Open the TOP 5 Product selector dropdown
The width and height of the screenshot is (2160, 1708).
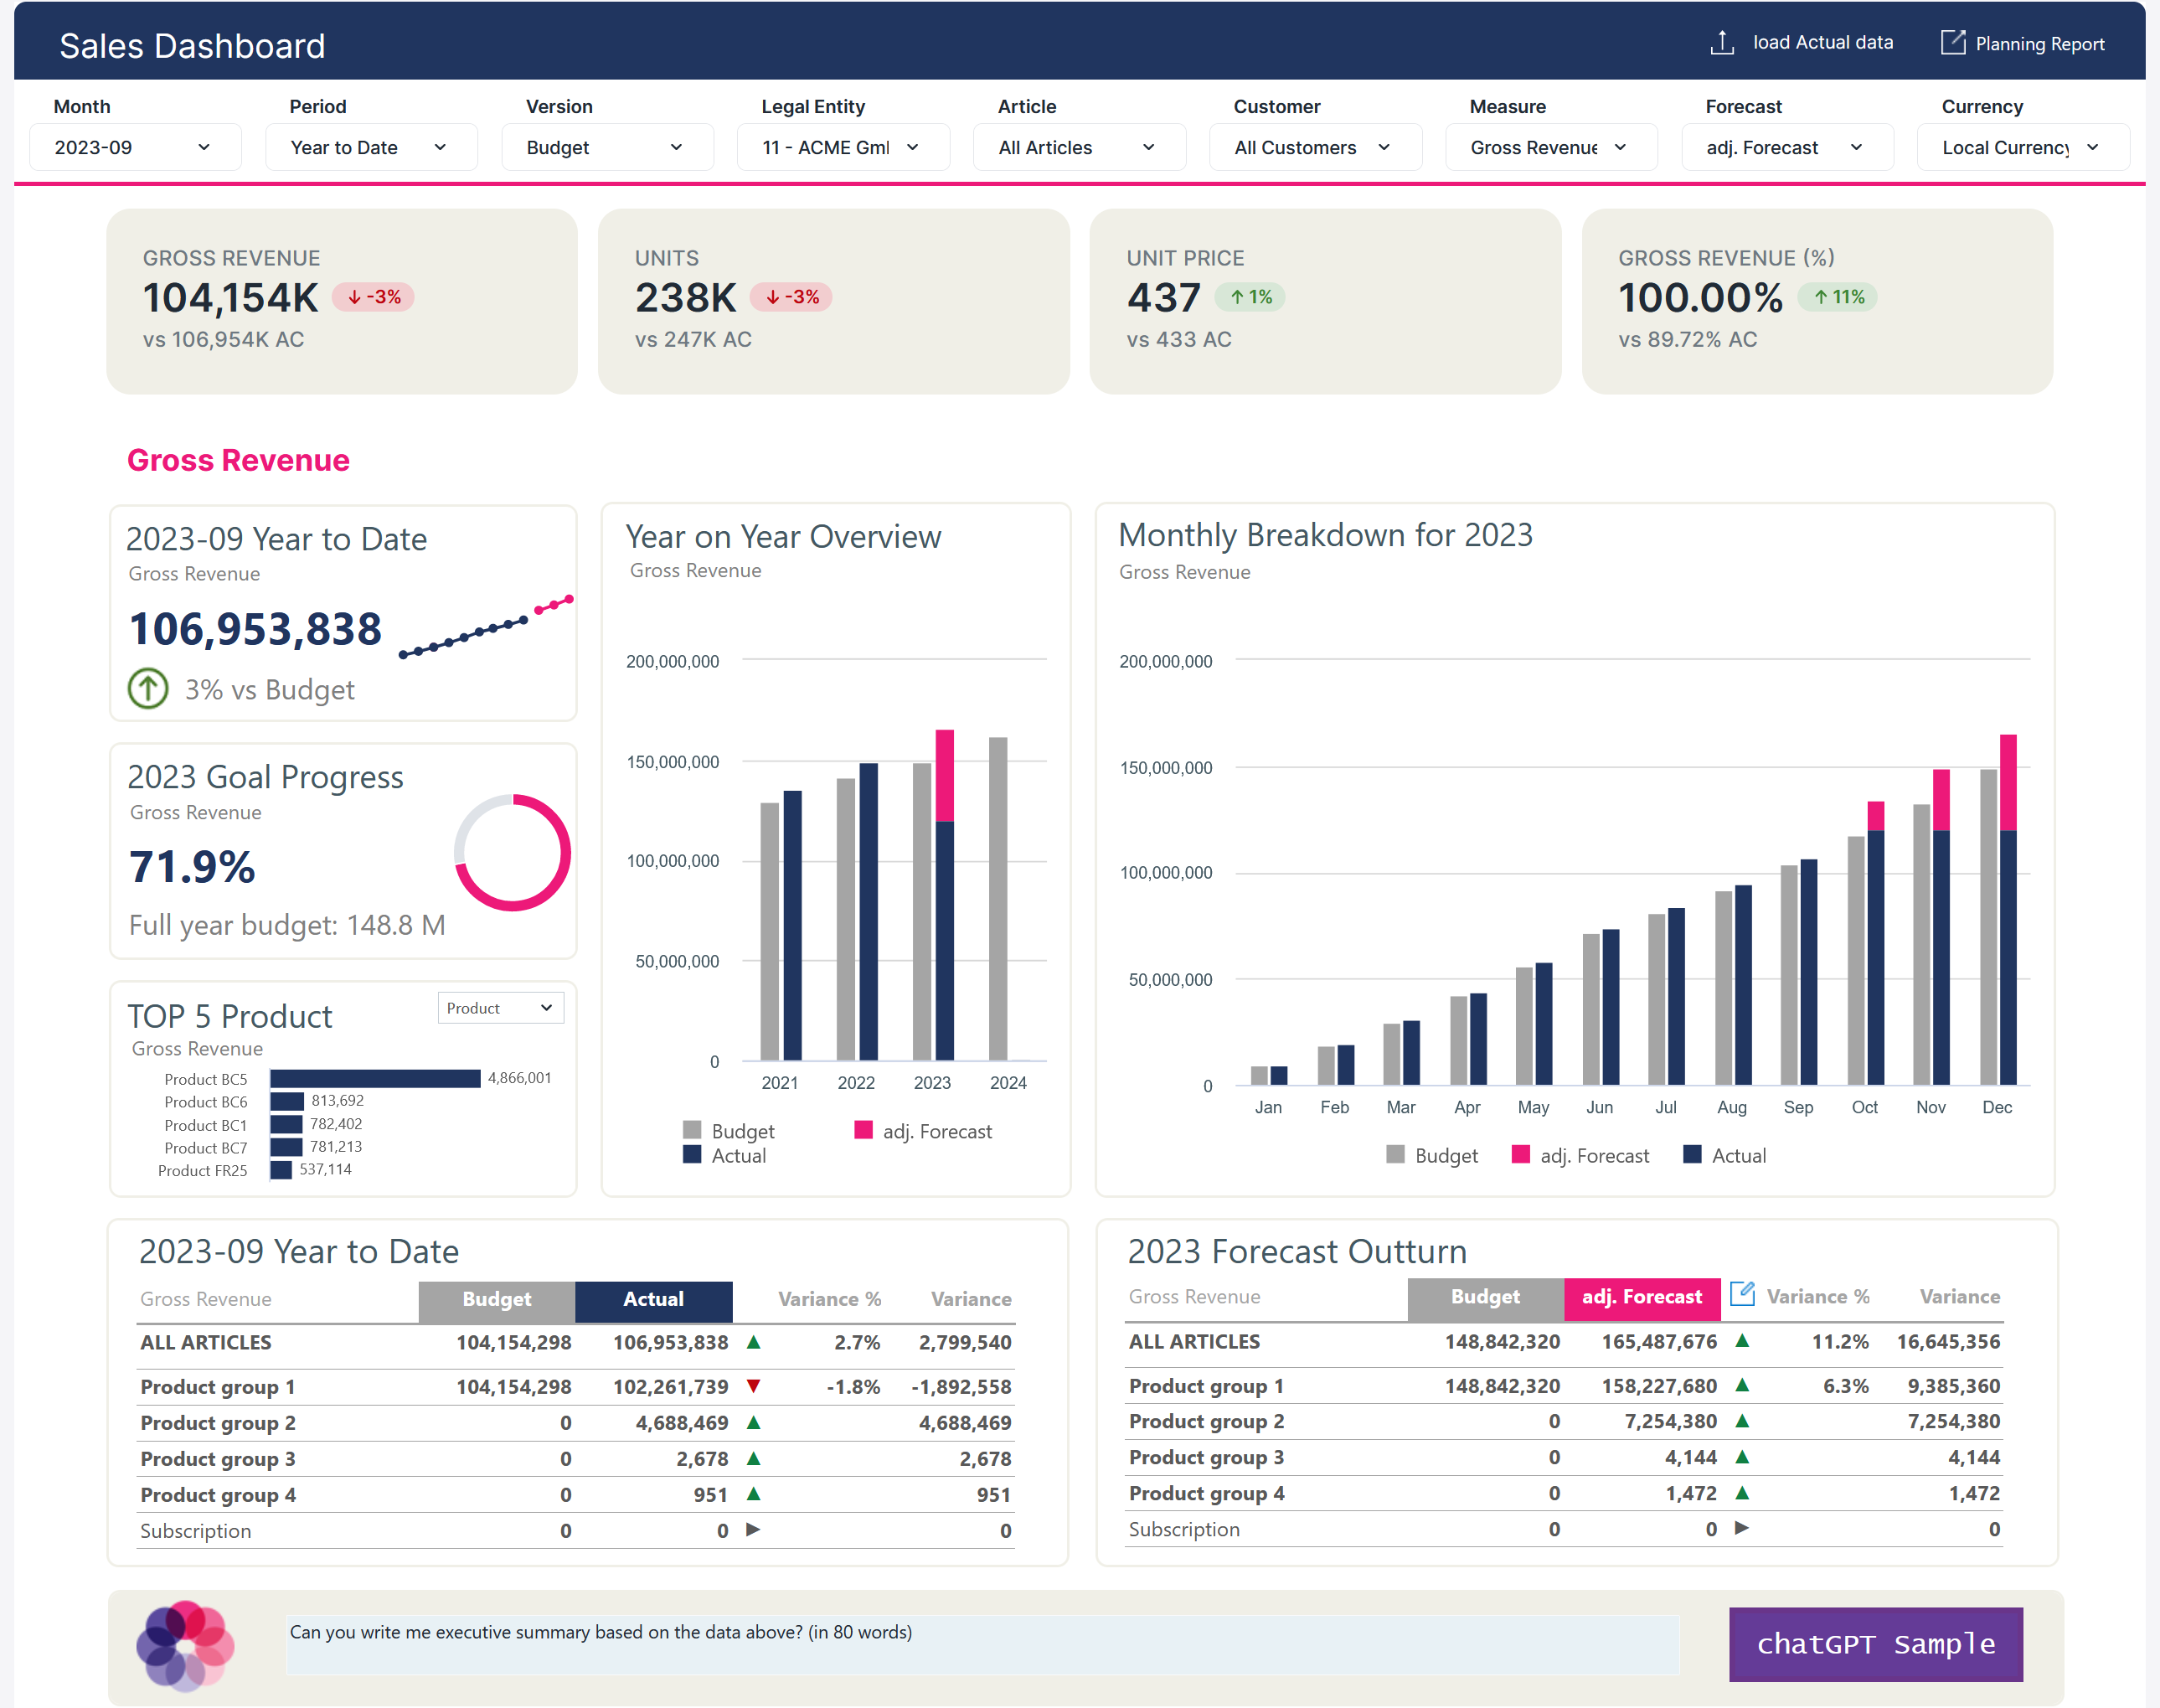coord(500,1008)
